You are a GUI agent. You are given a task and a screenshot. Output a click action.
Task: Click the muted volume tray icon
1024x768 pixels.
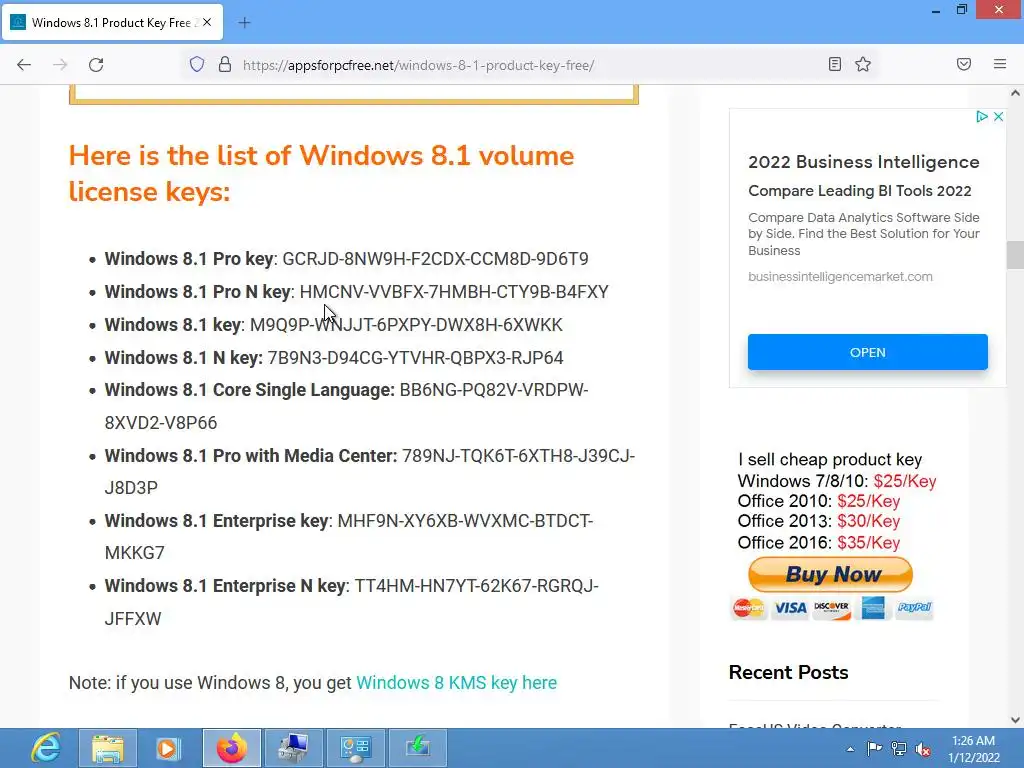coord(923,749)
